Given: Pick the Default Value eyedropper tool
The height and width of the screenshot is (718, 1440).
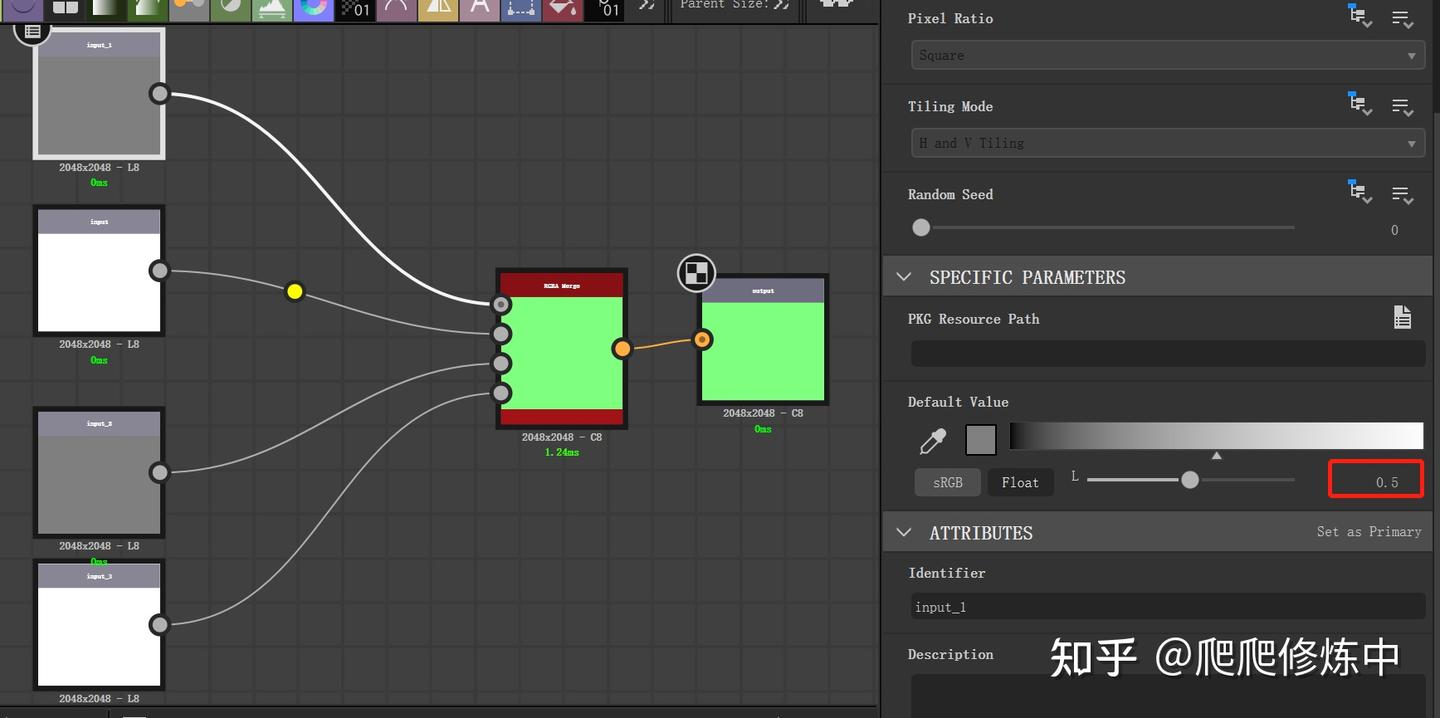Looking at the screenshot, I should (x=932, y=440).
